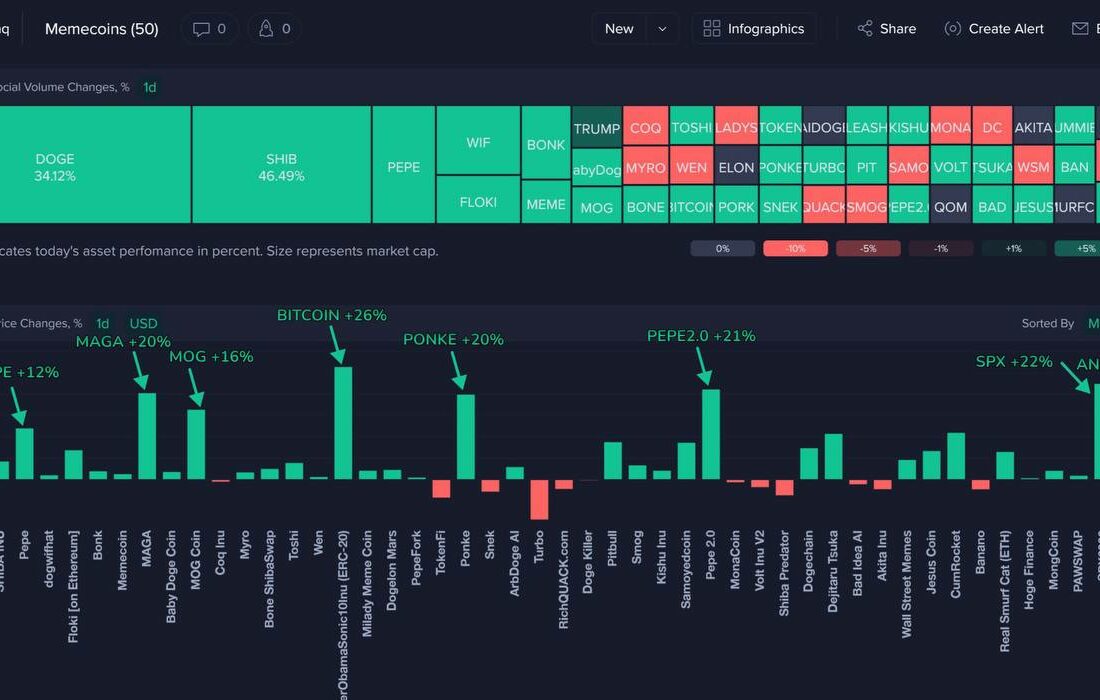Select the ELON treemap cell
This screenshot has height=700, width=1100.
point(736,166)
